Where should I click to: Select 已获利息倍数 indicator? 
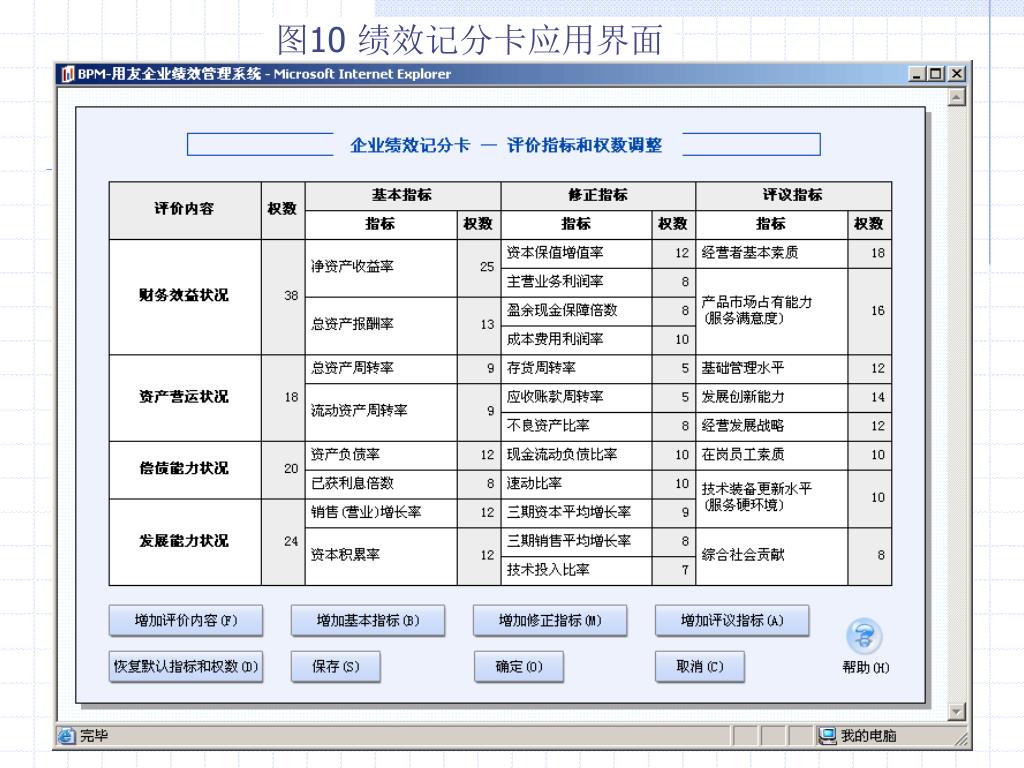coord(381,484)
